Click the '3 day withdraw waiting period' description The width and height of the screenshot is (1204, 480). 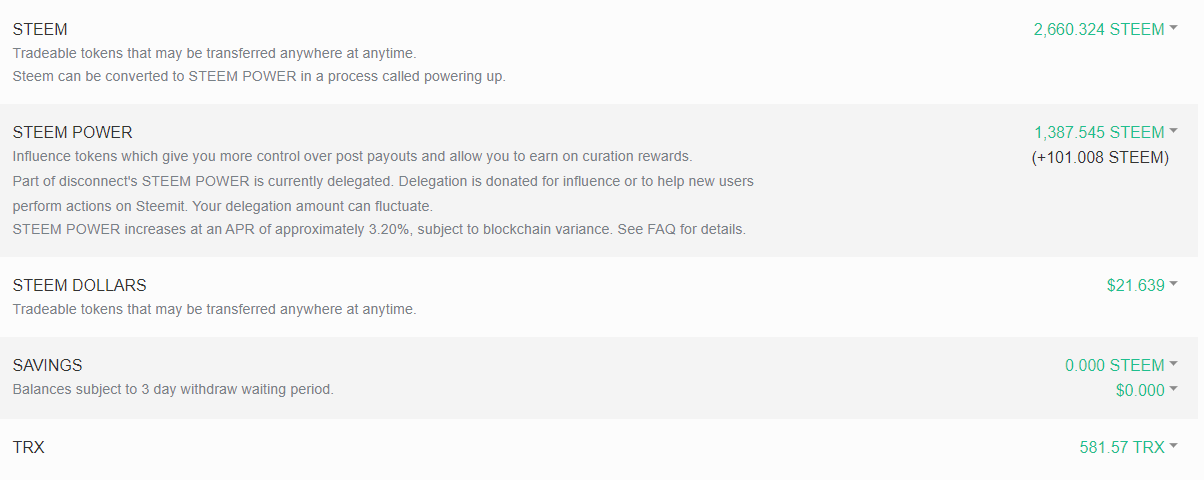[230, 389]
